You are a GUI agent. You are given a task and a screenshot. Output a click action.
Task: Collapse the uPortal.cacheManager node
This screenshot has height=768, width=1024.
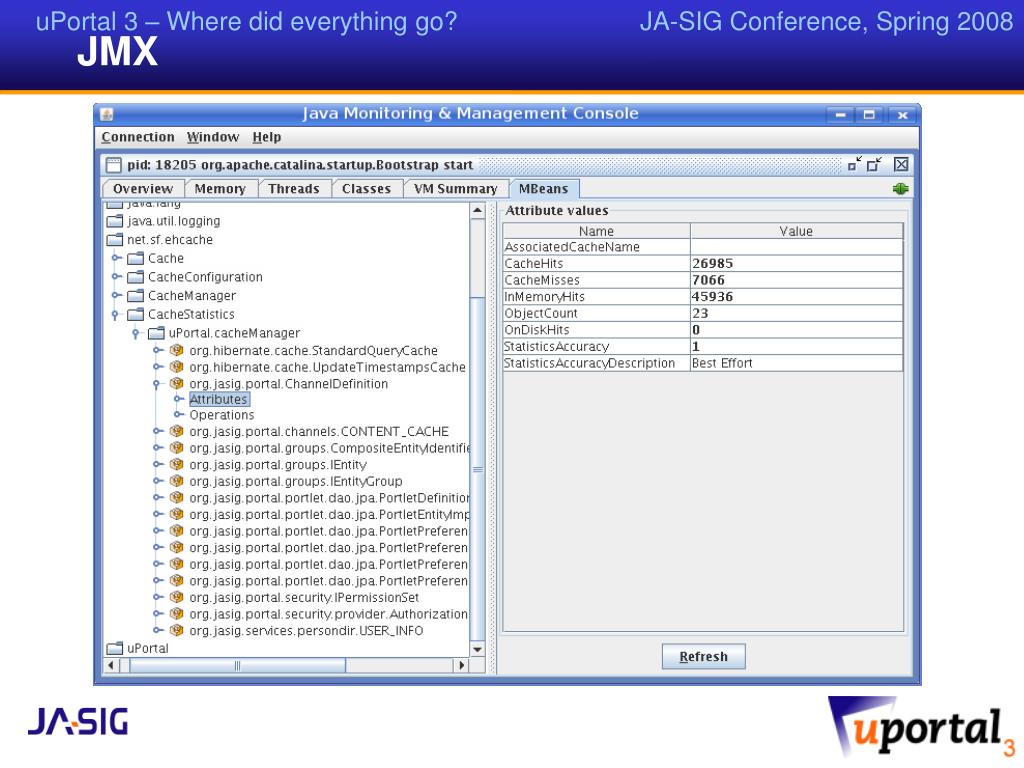136,334
